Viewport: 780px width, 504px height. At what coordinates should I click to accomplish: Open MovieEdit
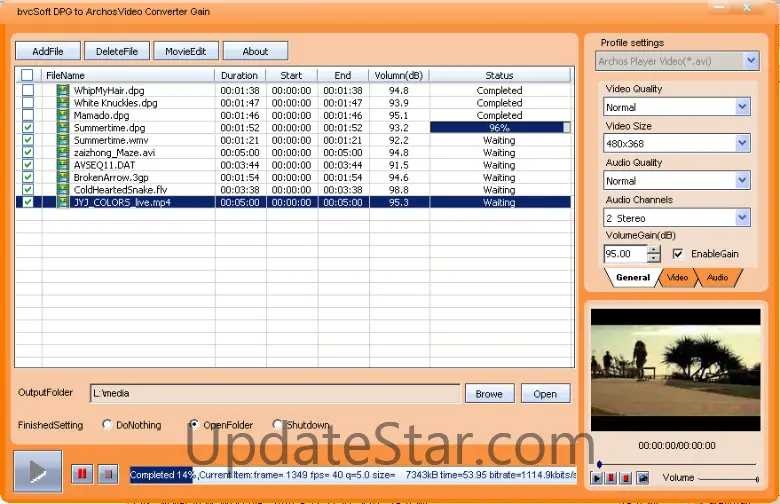point(186,51)
